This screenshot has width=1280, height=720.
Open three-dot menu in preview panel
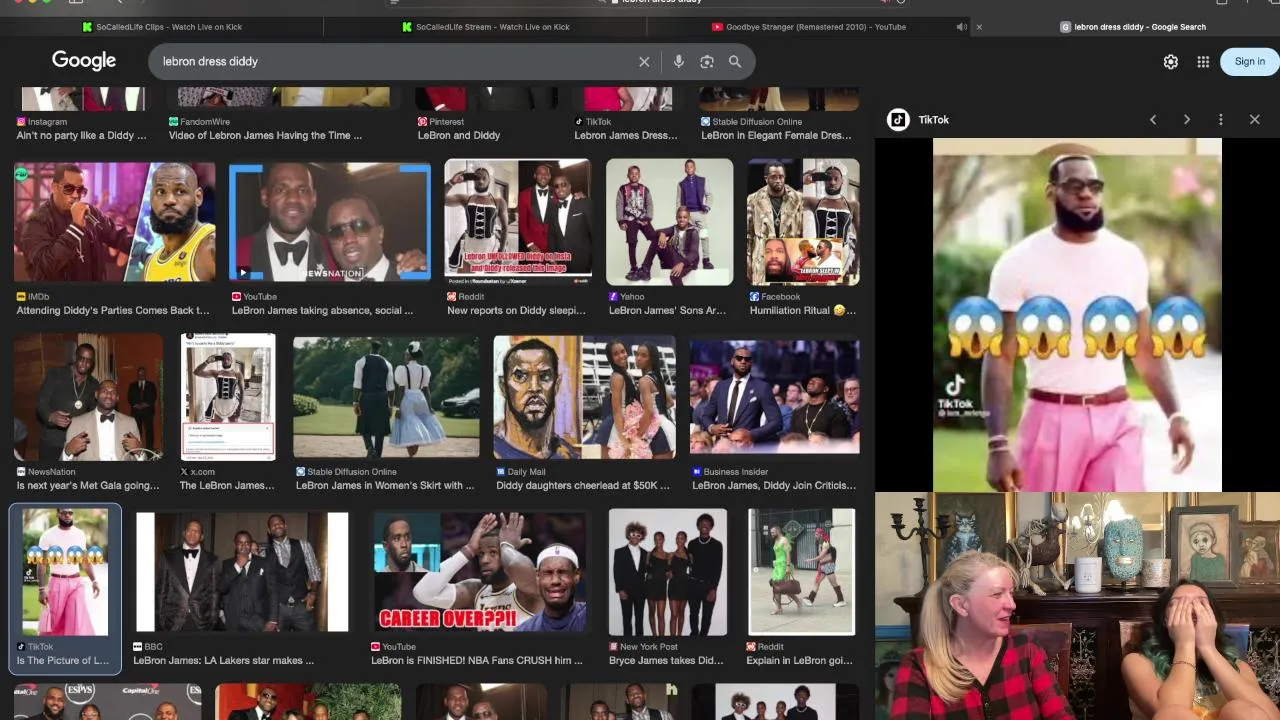(1220, 120)
